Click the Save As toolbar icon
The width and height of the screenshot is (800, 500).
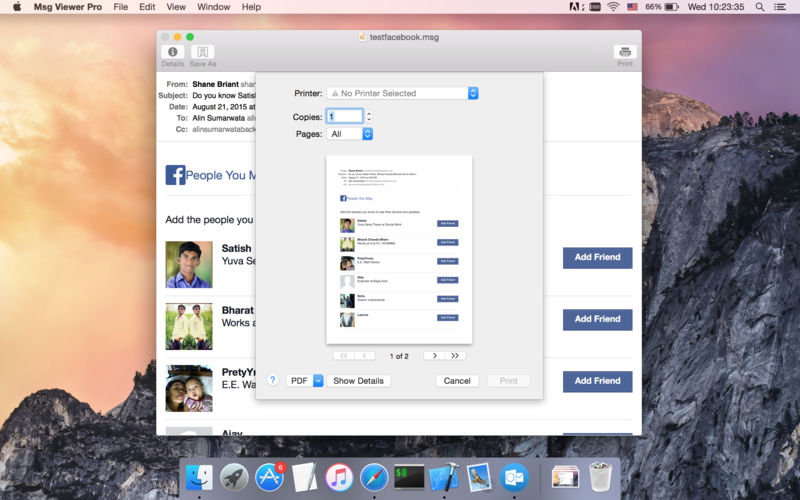[203, 52]
